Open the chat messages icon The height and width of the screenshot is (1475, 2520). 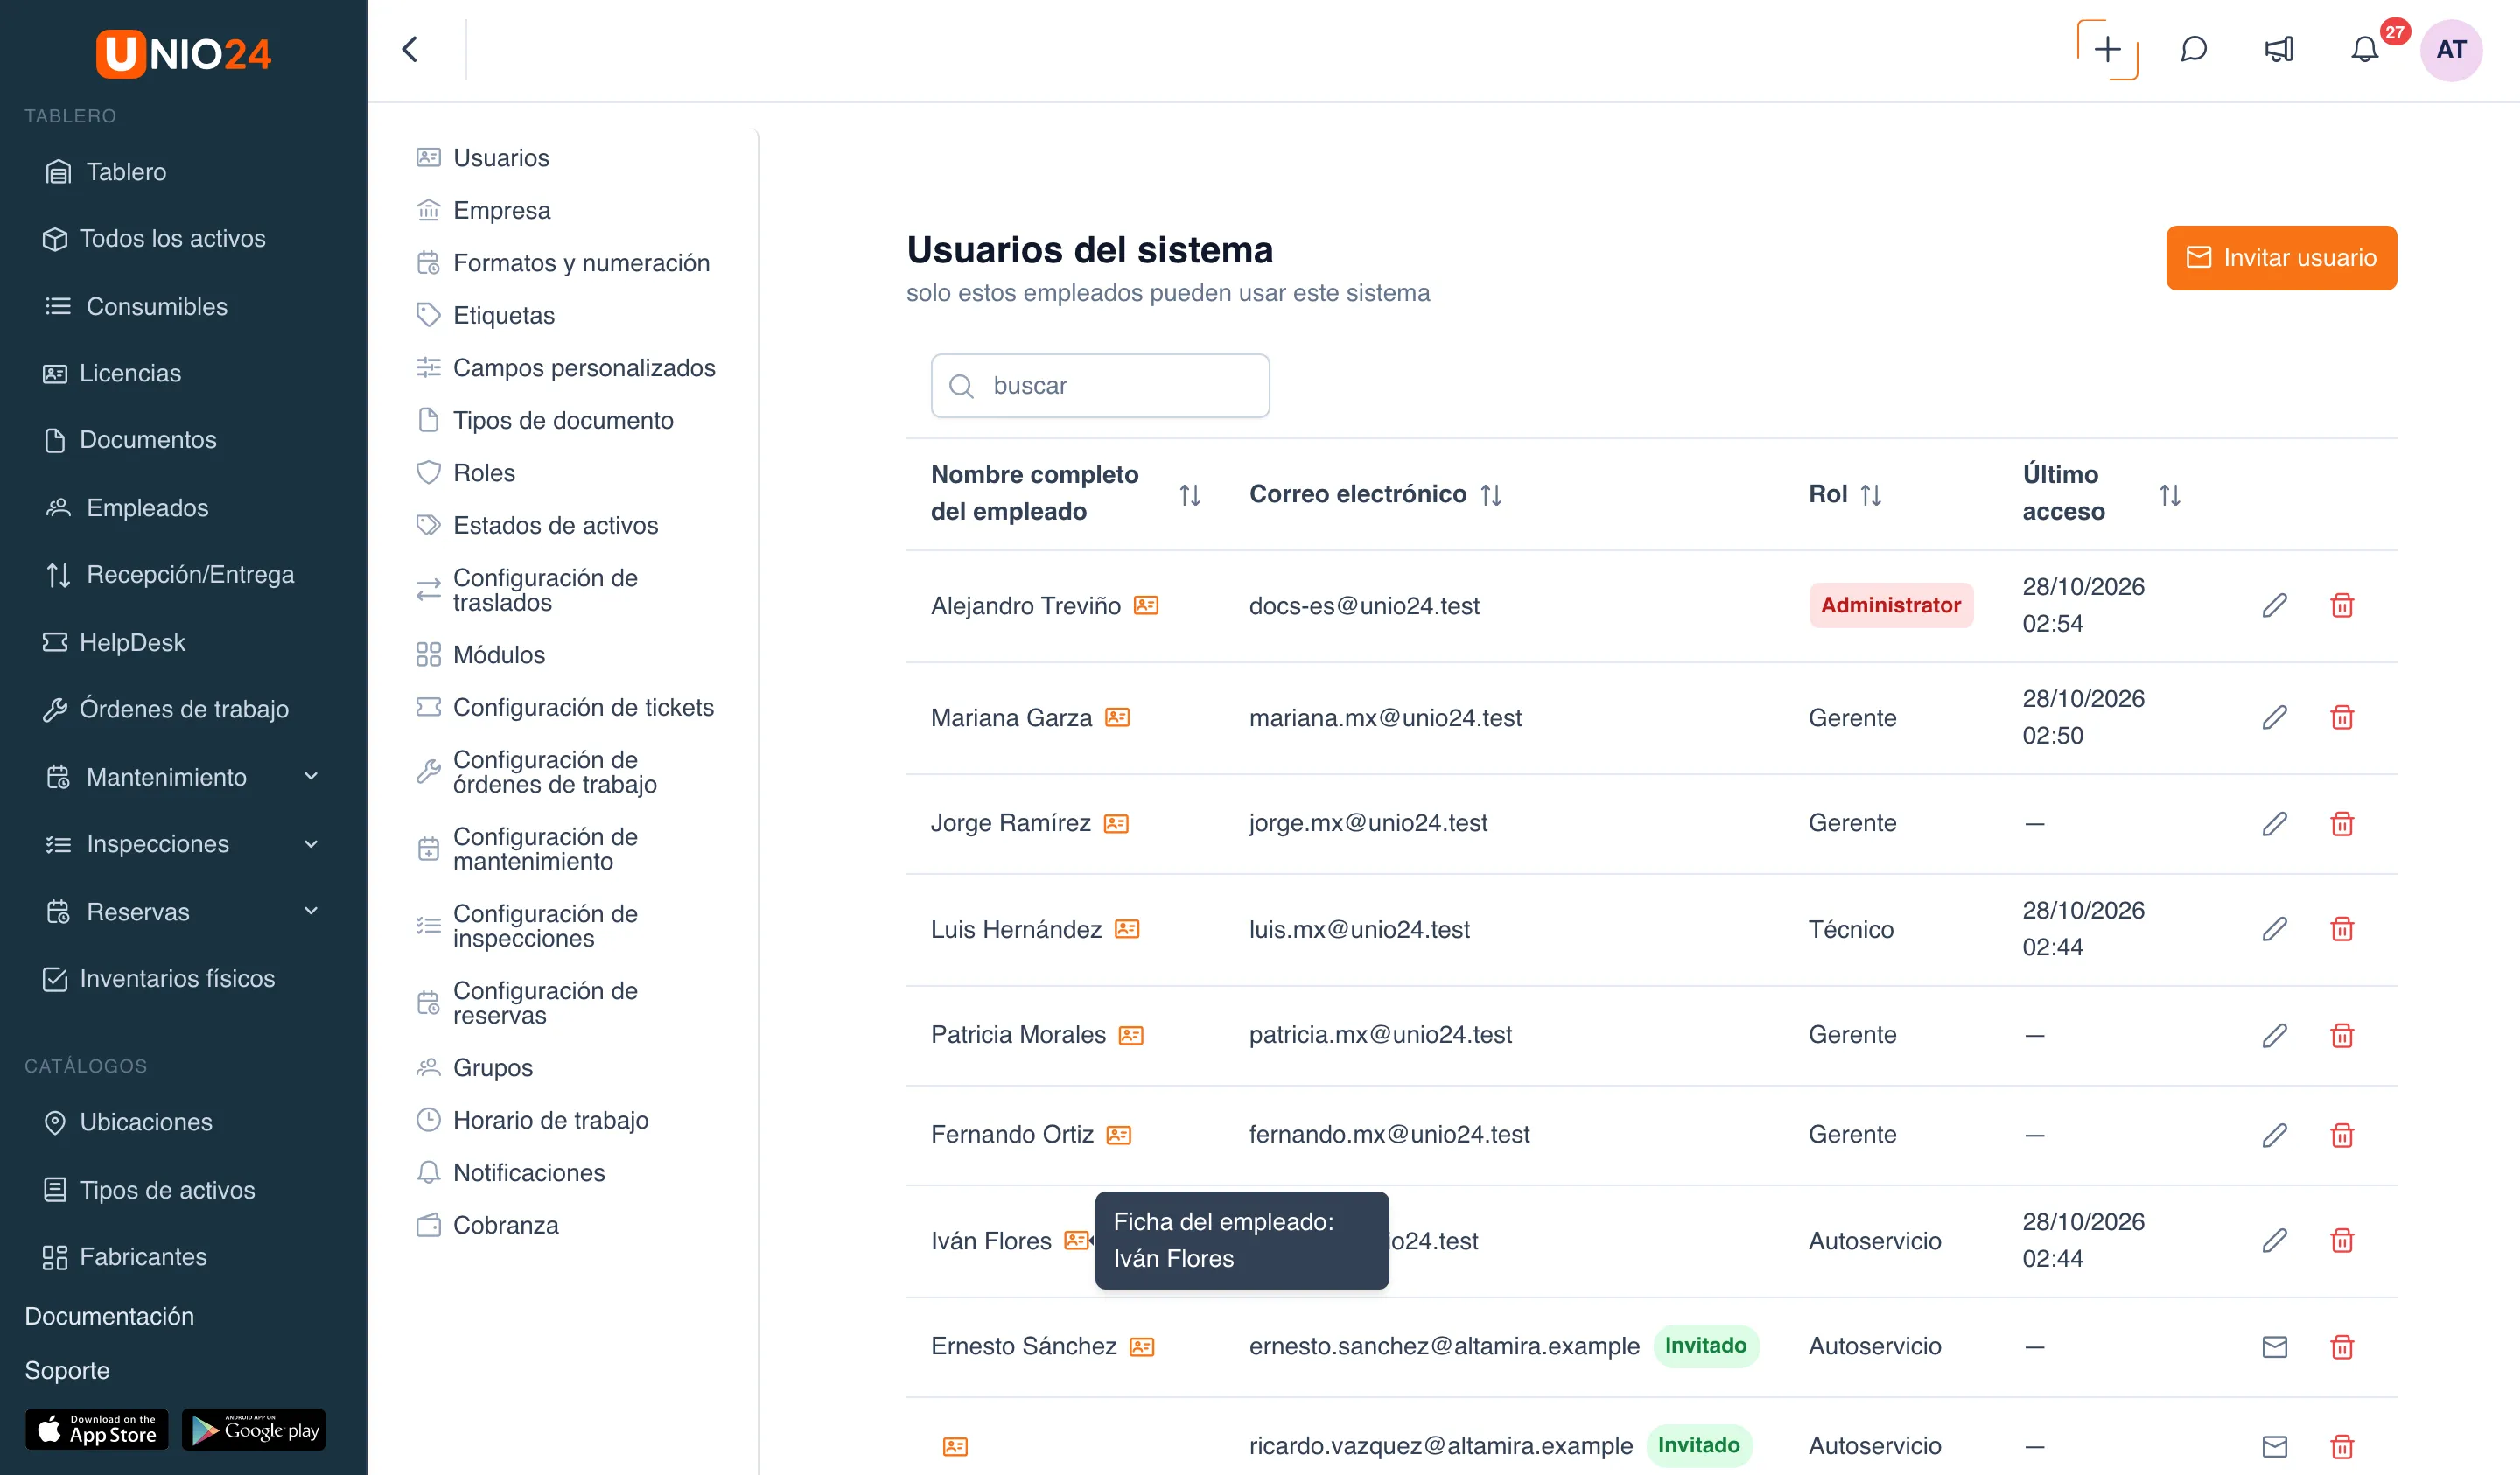(x=2193, y=49)
